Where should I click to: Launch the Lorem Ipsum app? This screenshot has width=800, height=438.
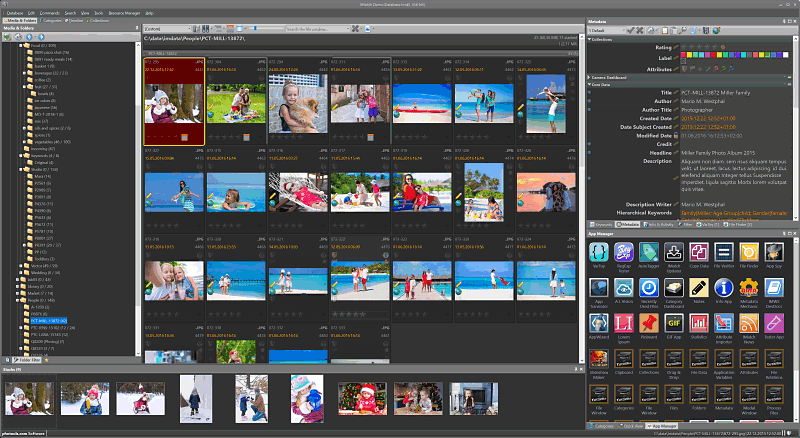pos(623,324)
